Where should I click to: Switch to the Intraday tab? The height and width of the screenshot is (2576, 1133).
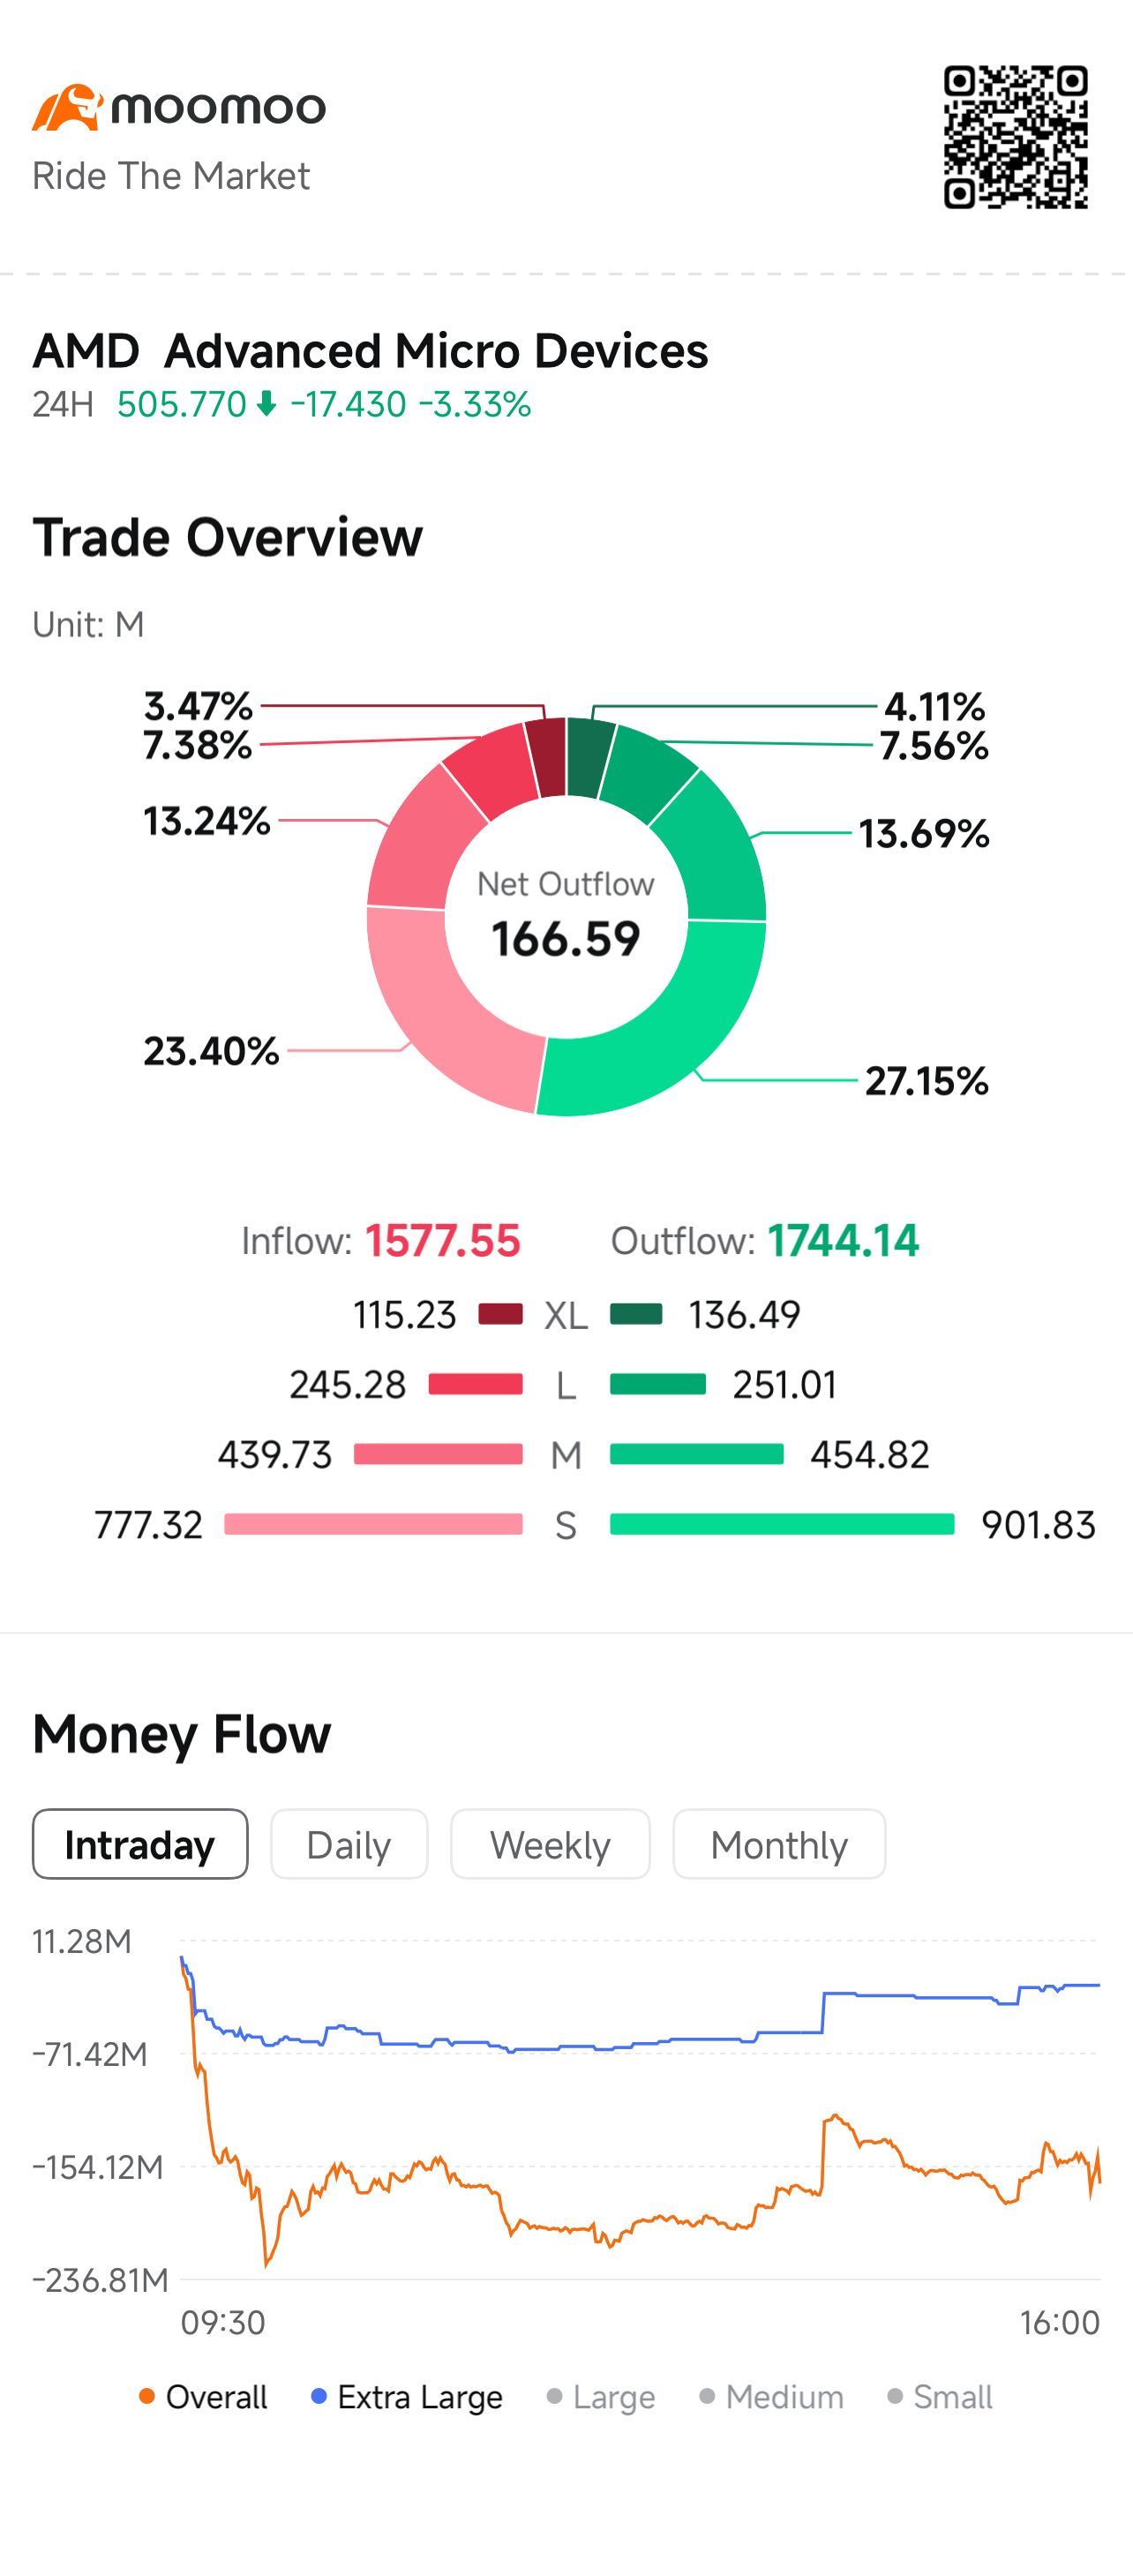coord(140,1844)
